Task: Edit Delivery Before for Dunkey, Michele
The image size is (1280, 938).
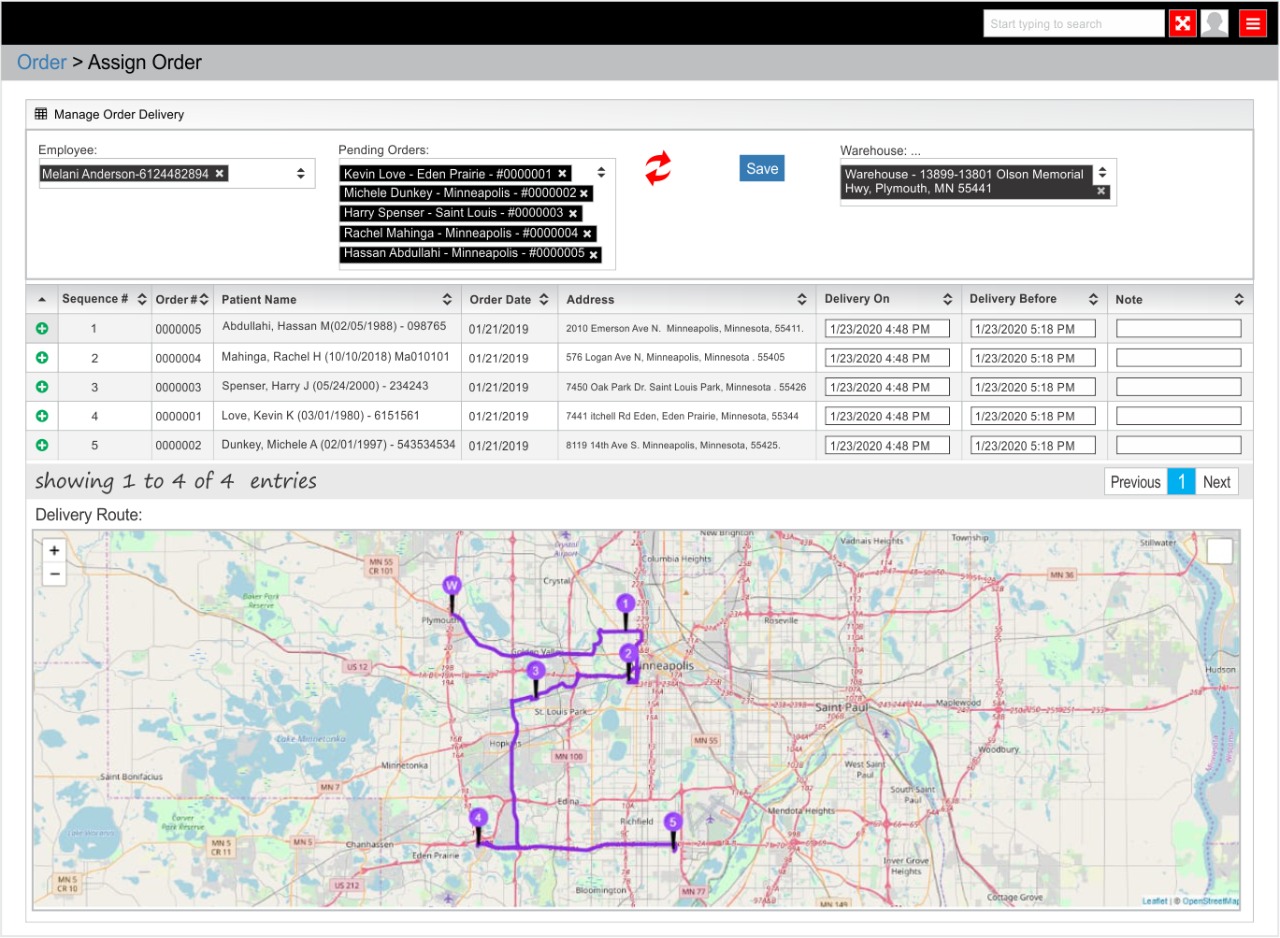Action: coord(1033,445)
